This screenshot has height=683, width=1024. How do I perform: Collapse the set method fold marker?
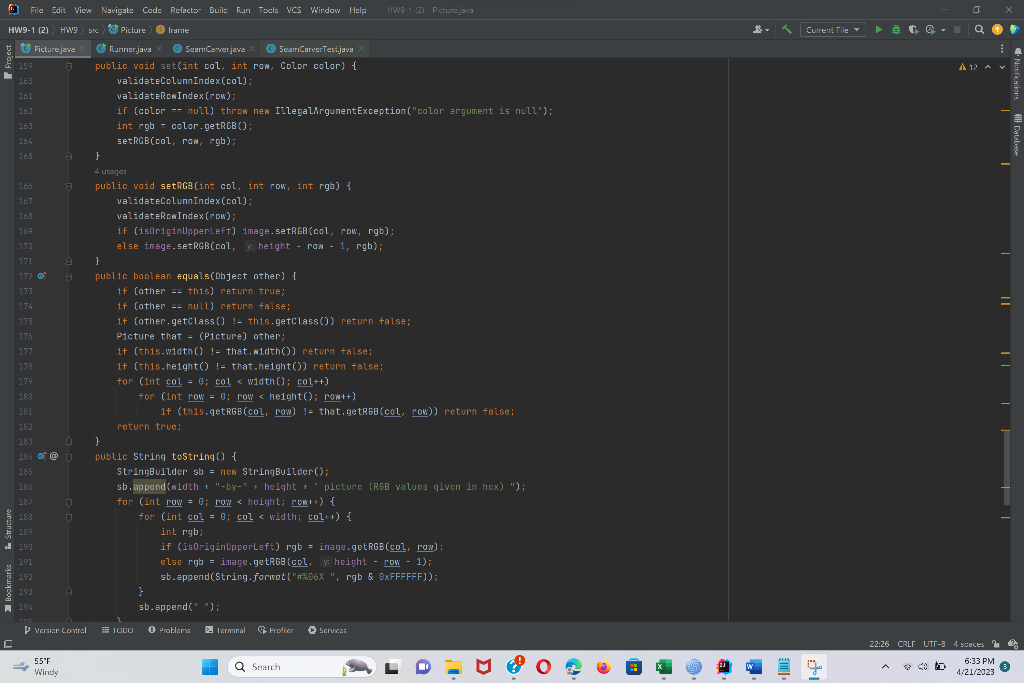69,67
